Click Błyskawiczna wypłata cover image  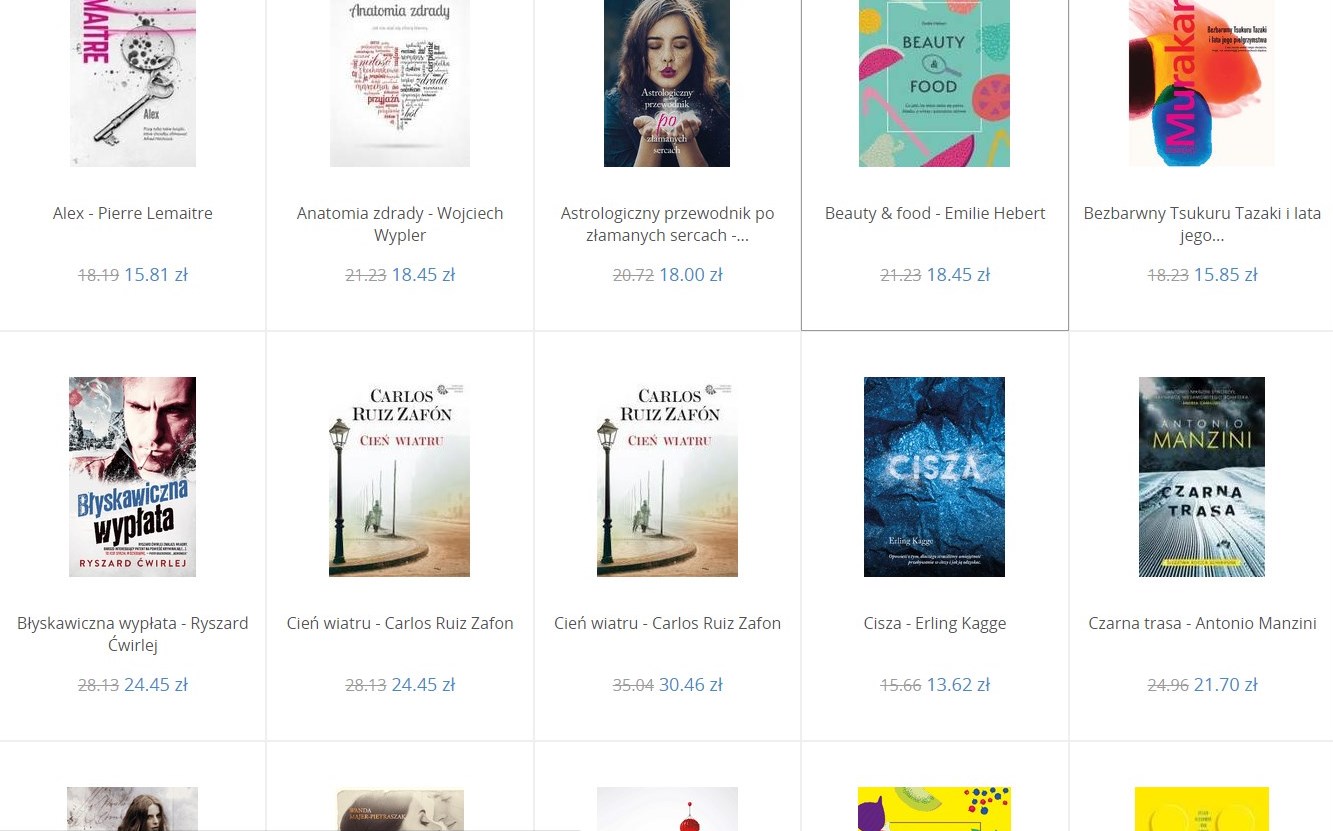pyautogui.click(x=132, y=477)
